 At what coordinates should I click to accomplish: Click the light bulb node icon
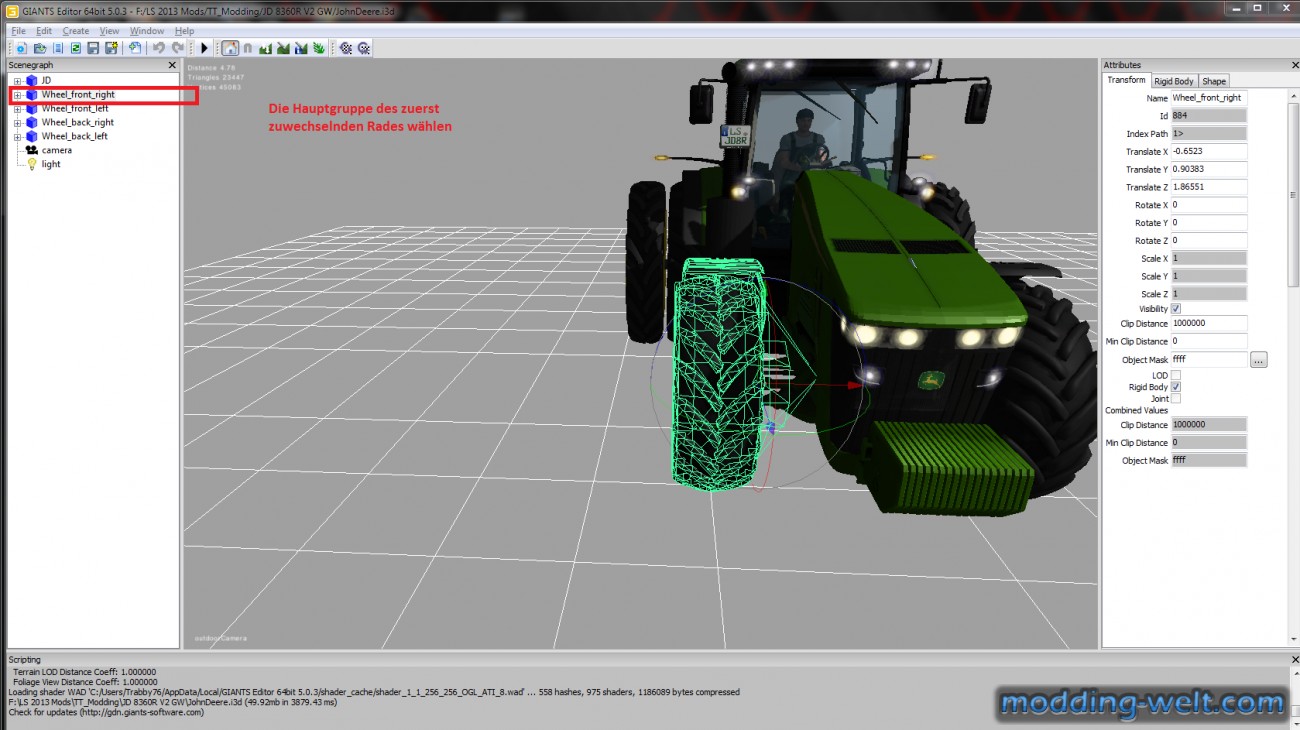pyautogui.click(x=31, y=164)
